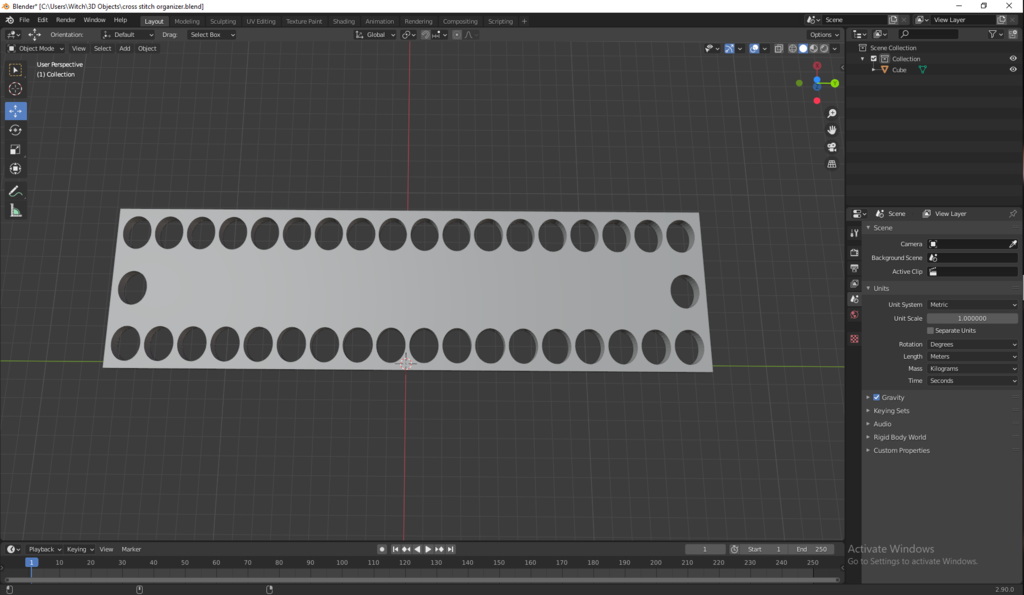
Task: Open the timeline Playback popover
Action: click(44, 549)
